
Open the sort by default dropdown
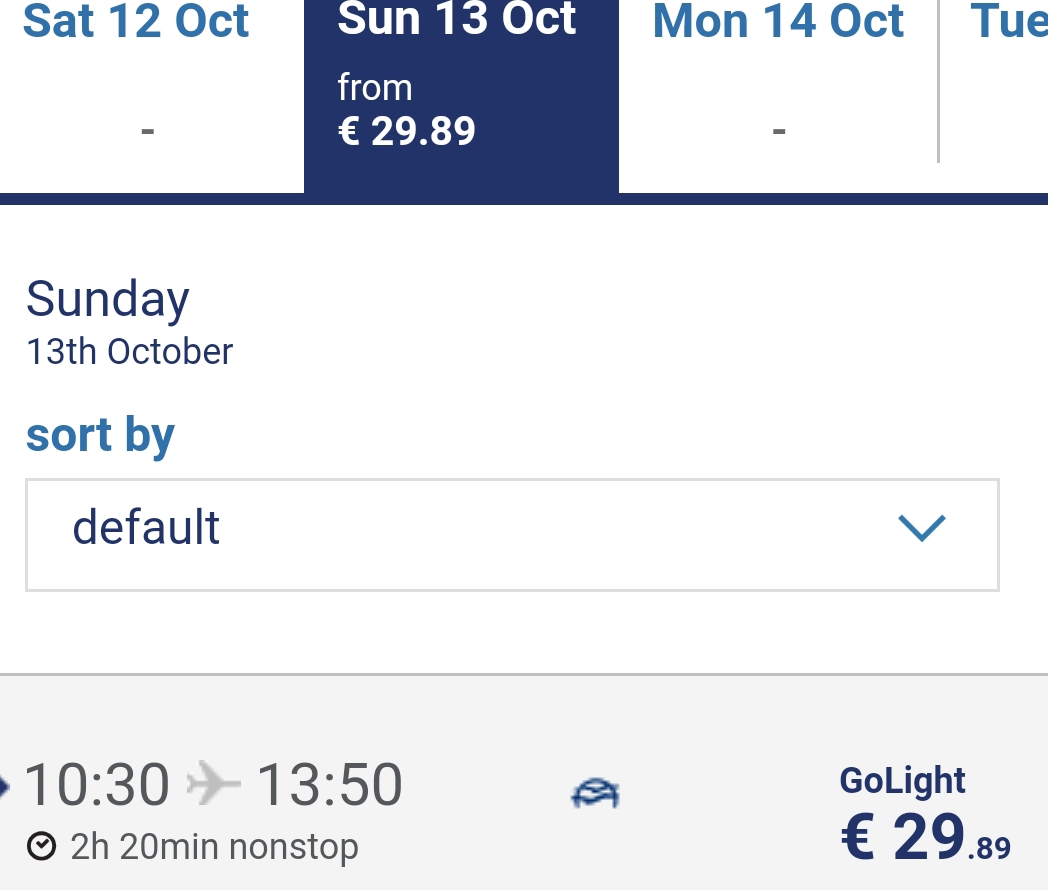pos(512,535)
